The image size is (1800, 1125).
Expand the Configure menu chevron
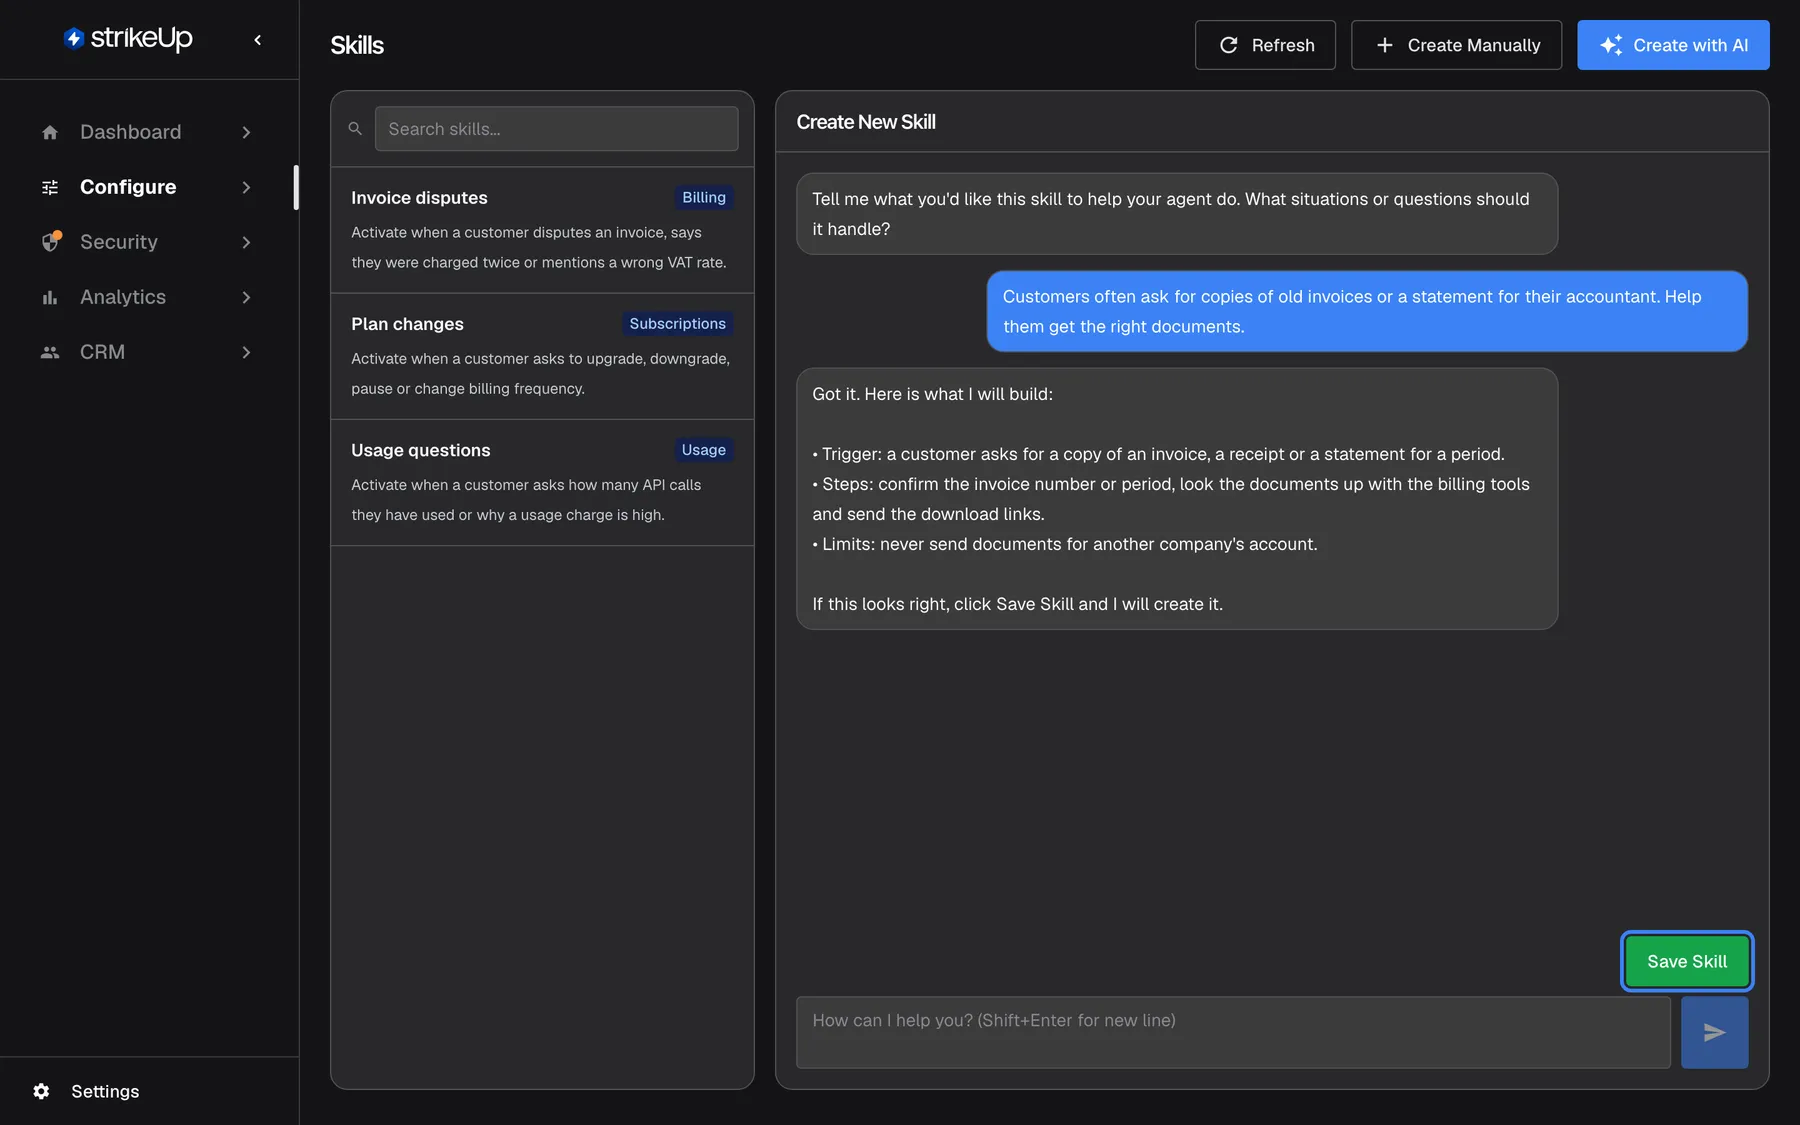(x=246, y=187)
